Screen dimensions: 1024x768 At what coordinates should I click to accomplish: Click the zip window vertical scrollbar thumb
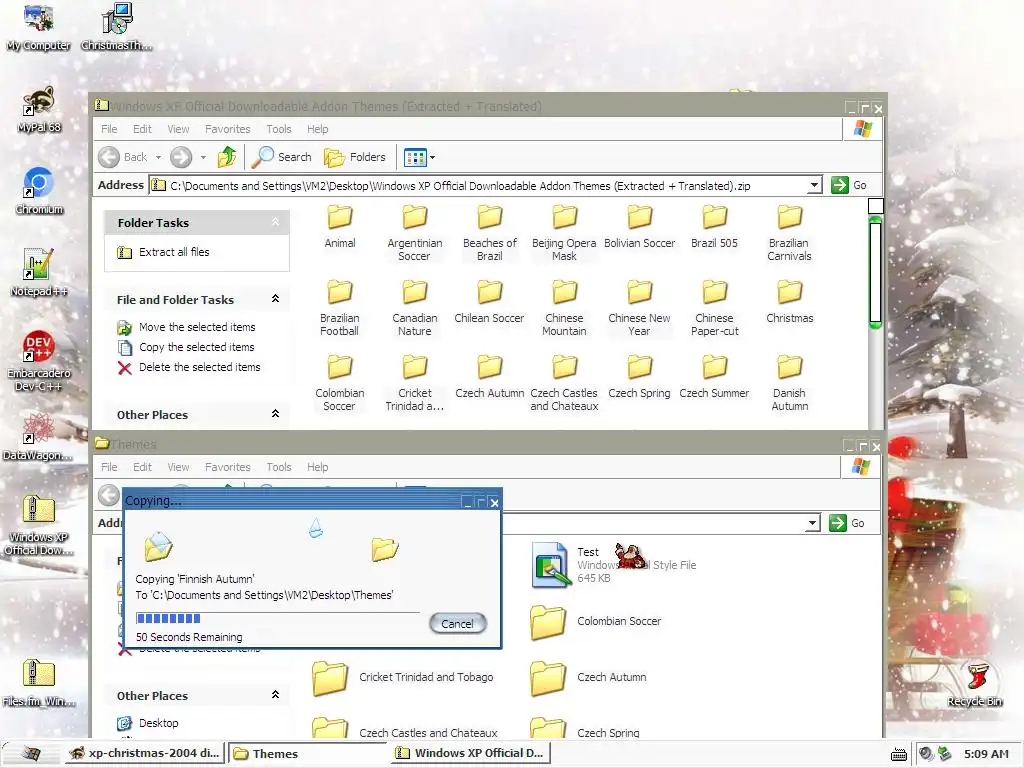click(875, 273)
